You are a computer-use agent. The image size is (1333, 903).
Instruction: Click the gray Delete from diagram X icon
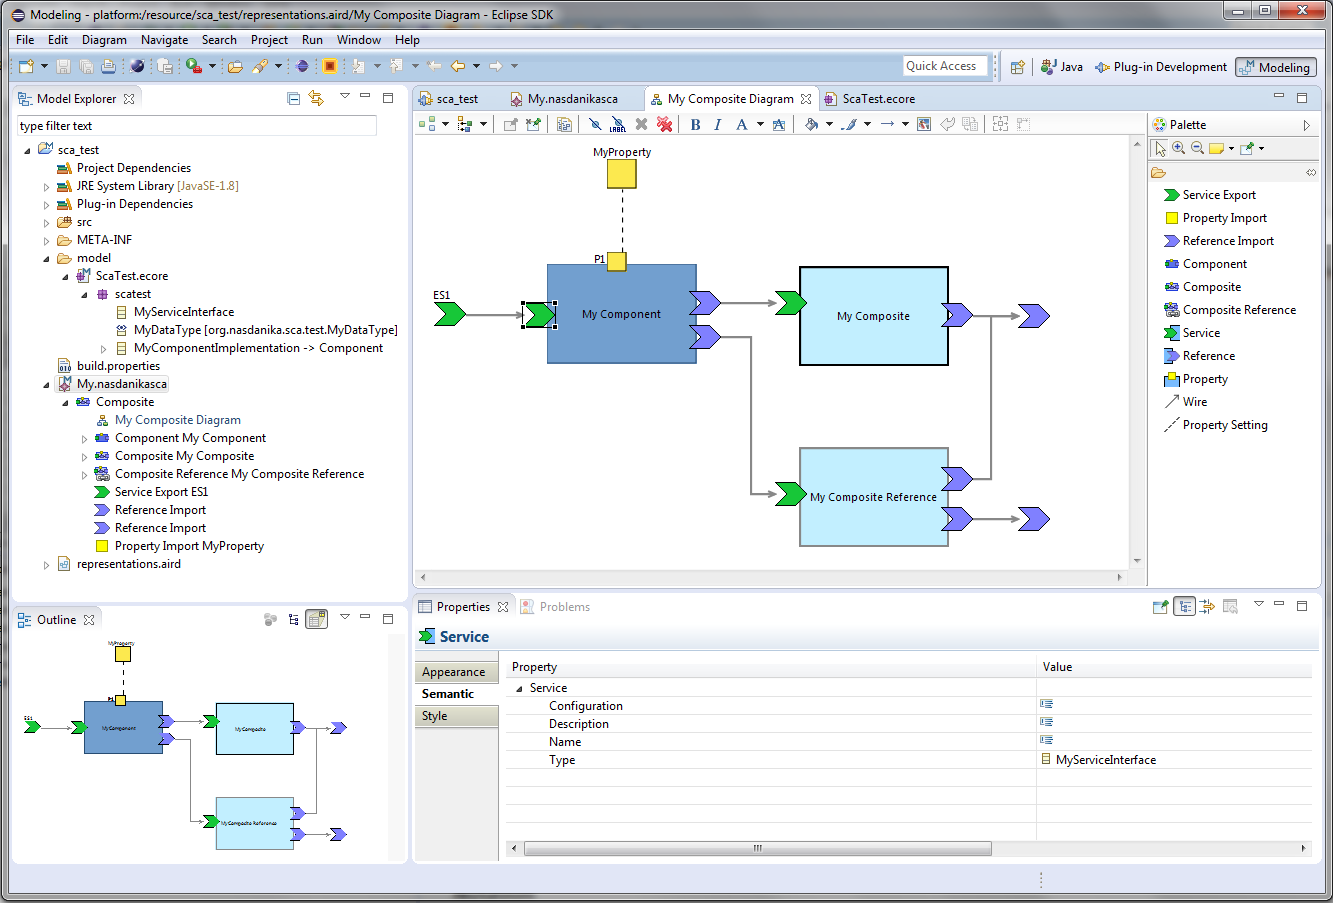[x=641, y=124]
